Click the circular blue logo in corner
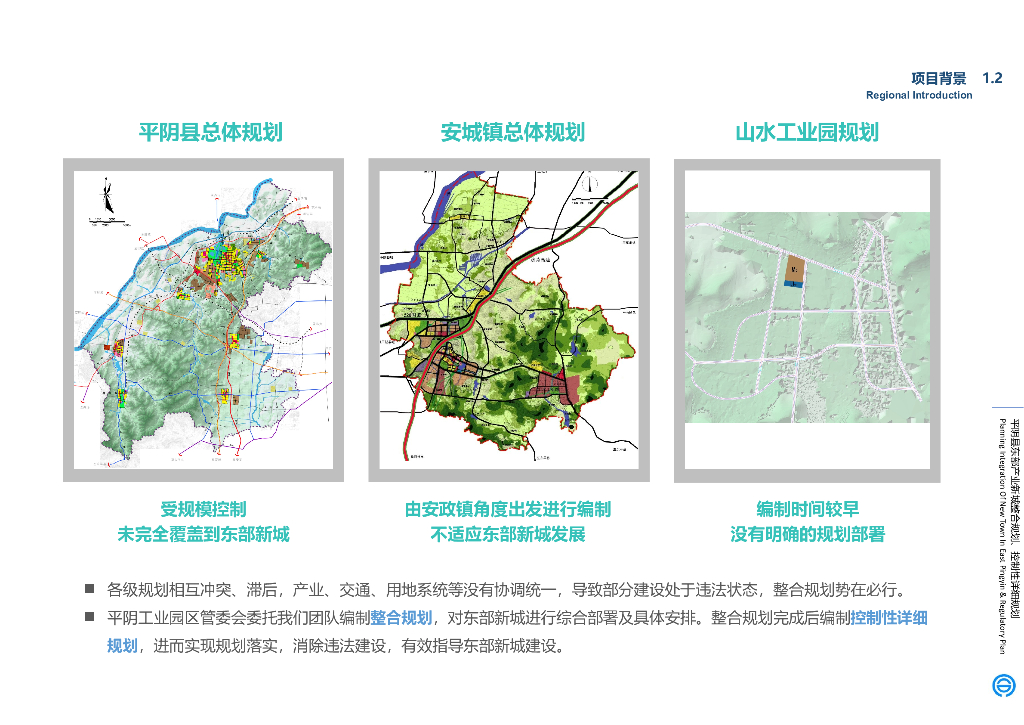This screenshot has width=1024, height=725. point(1004,686)
